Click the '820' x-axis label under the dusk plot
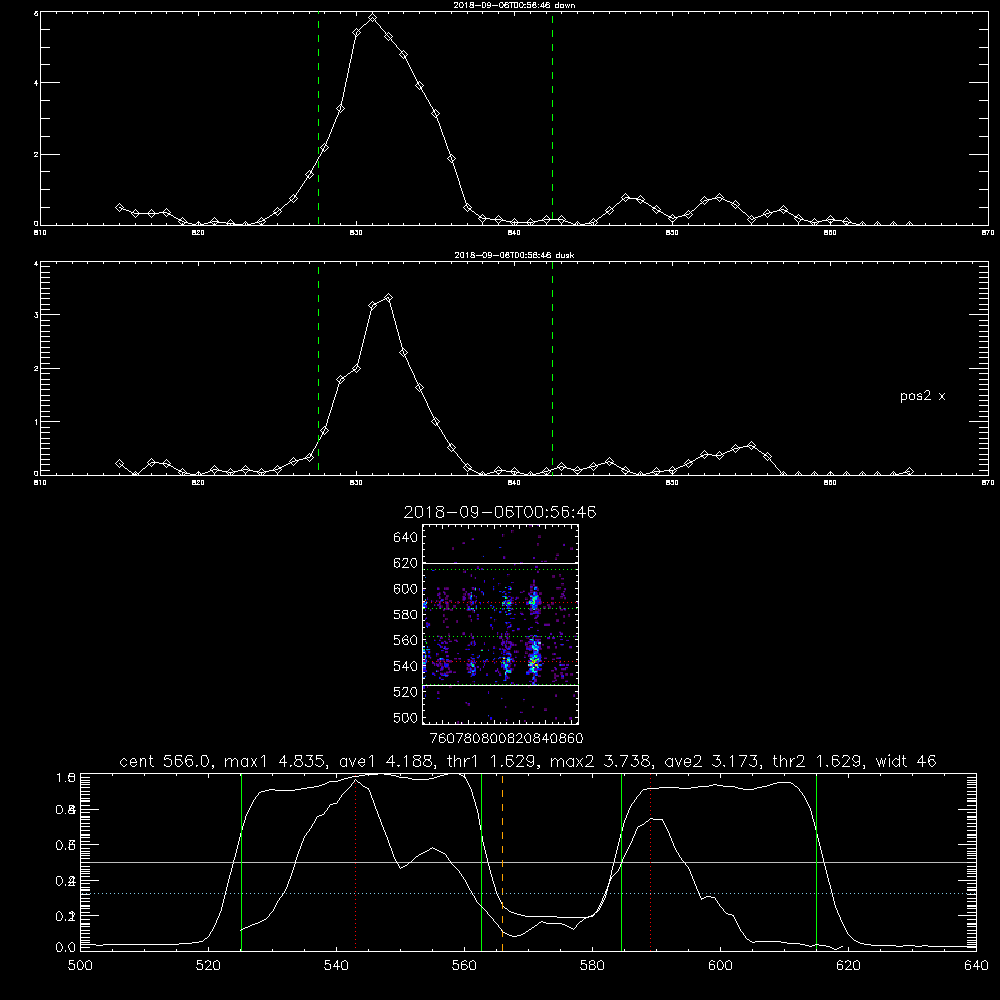 click(198, 483)
